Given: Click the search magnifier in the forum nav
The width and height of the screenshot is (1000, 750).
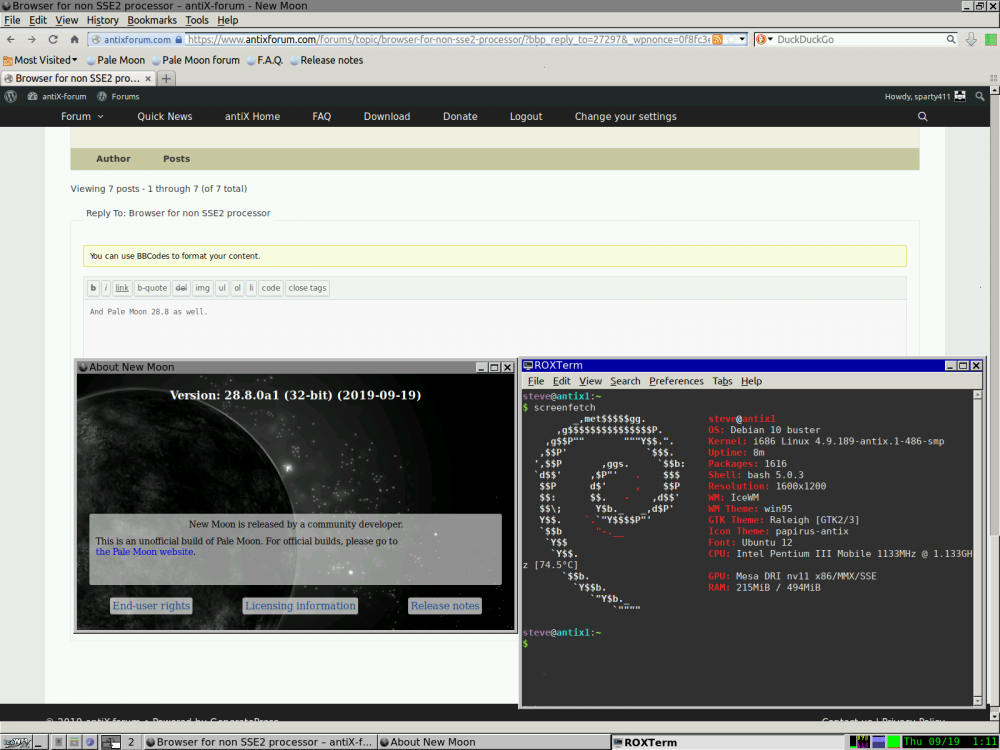Looking at the screenshot, I should point(922,117).
